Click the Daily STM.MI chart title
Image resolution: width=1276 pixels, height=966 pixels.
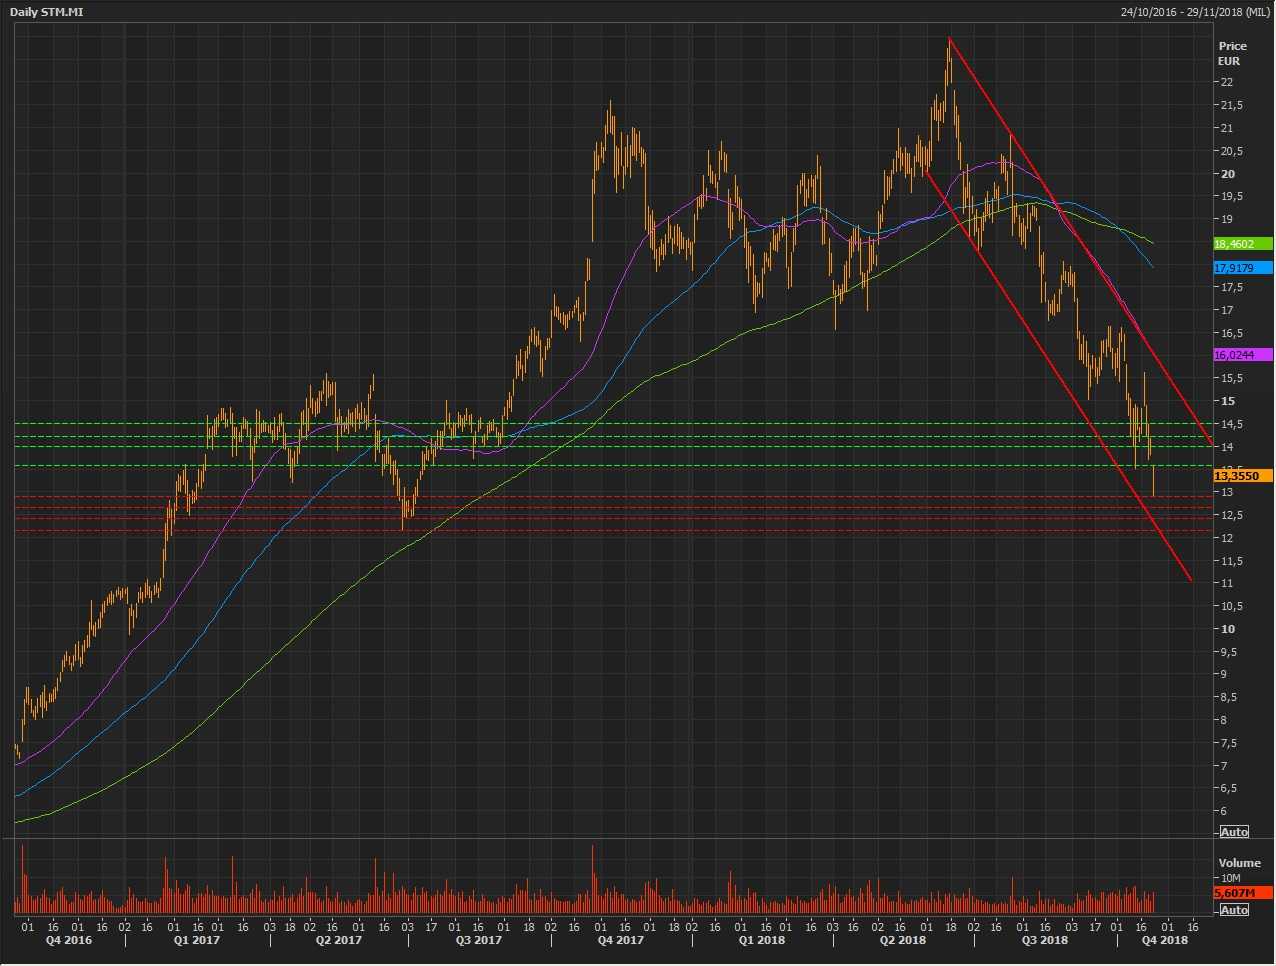46,12
